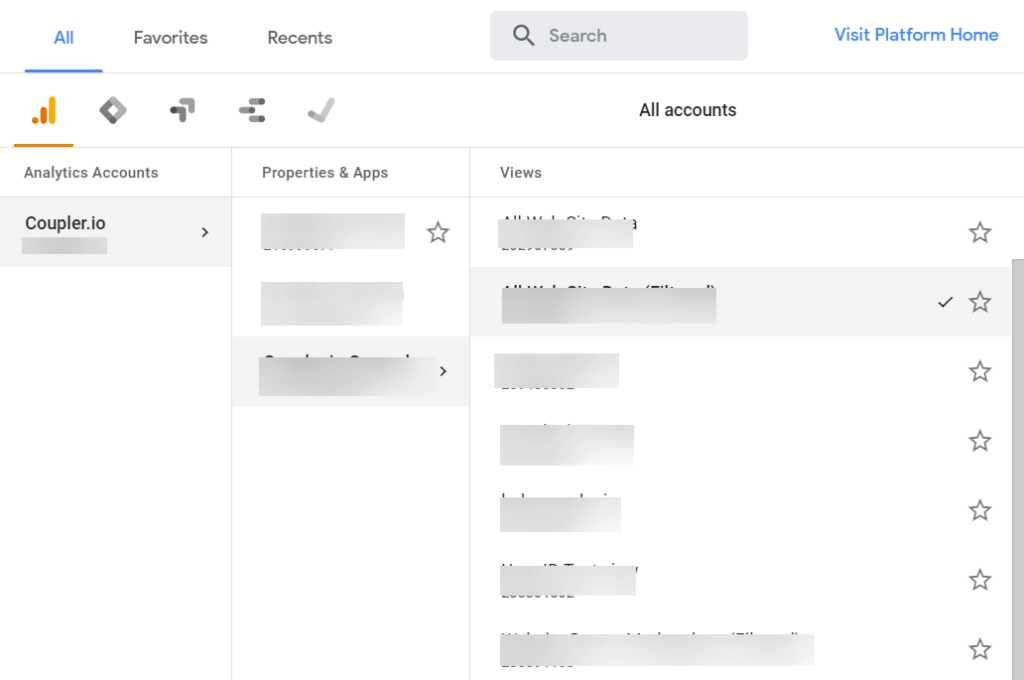This screenshot has height=680, width=1024.
Task: Favorite the All Web Site Data (Filtered) view
Action: (x=980, y=301)
